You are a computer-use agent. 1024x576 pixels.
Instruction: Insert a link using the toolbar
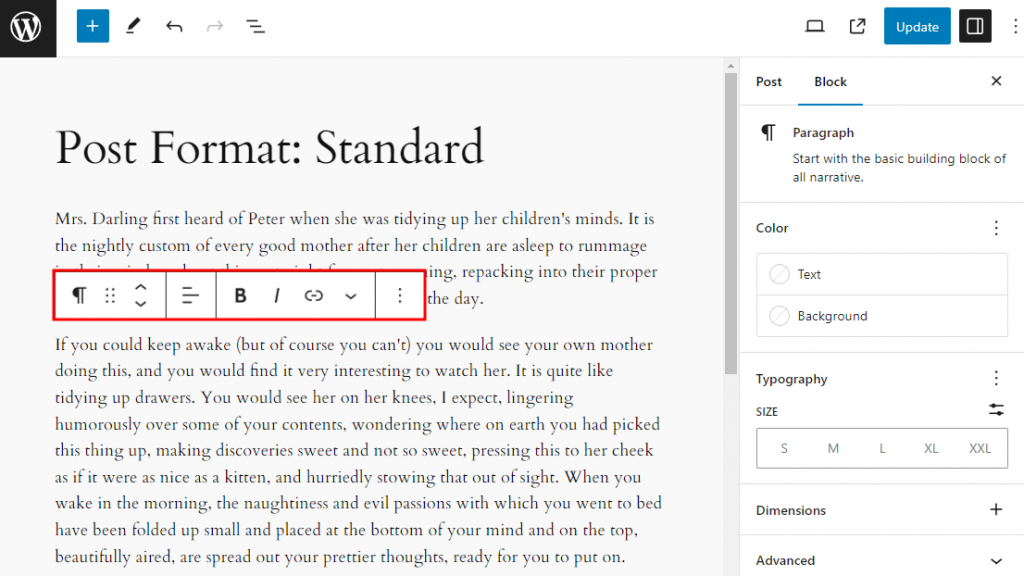pyautogui.click(x=312, y=295)
